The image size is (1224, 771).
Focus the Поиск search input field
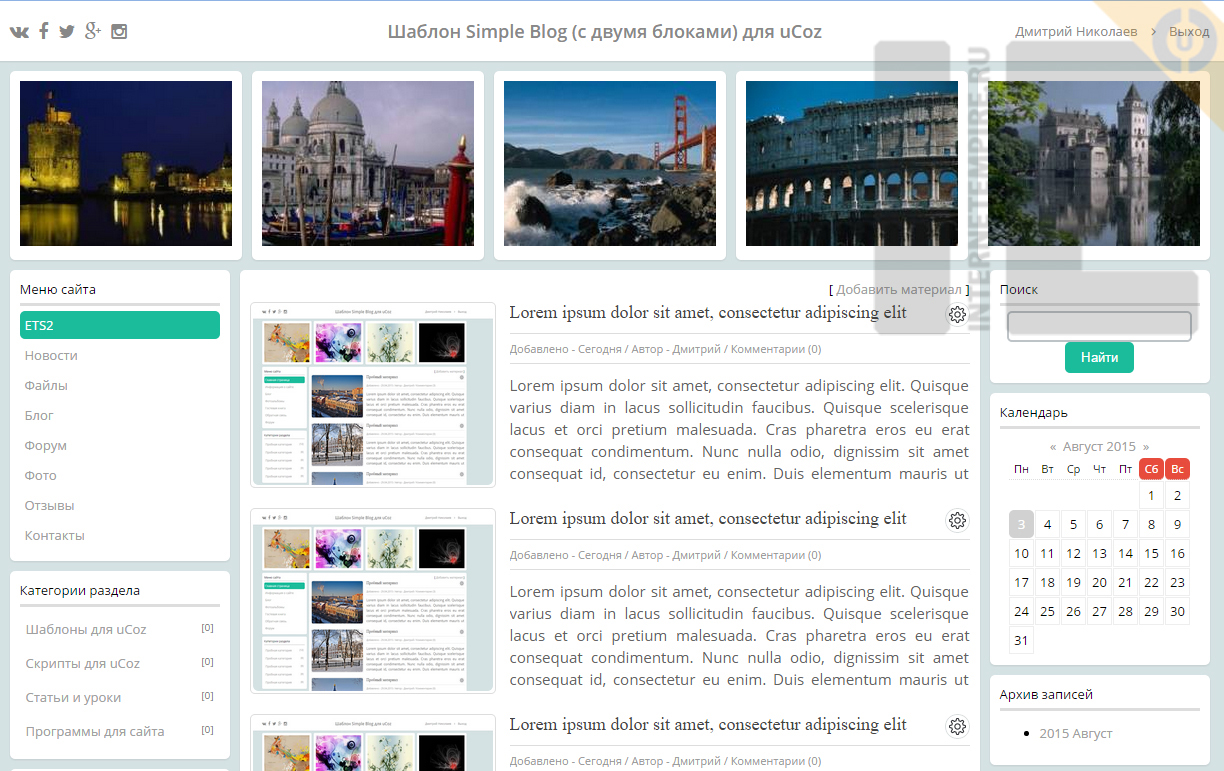coord(1099,326)
